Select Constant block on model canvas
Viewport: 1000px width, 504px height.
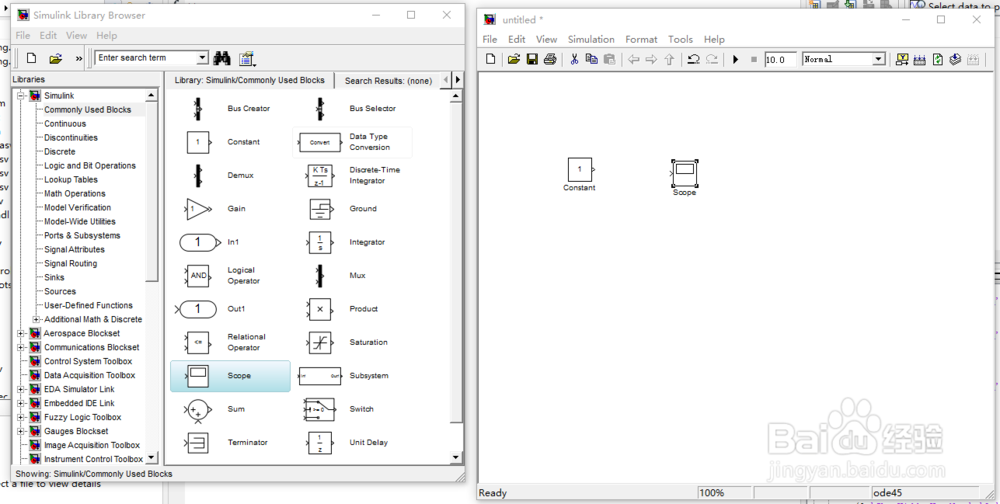click(x=580, y=170)
